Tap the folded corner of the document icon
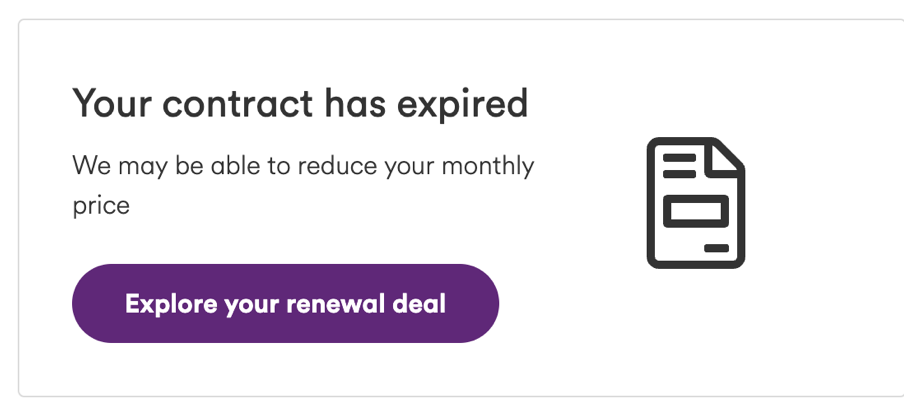This screenshot has width=904, height=410. [x=726, y=157]
